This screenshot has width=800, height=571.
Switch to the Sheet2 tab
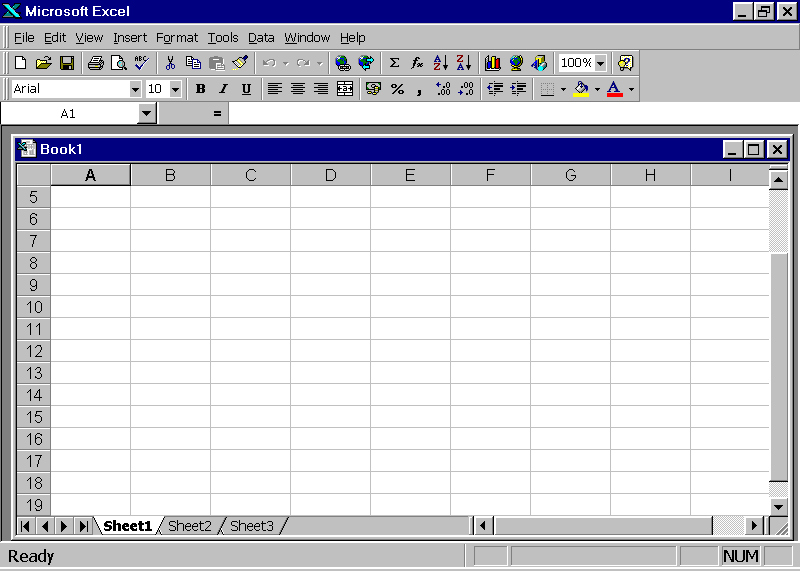point(189,526)
